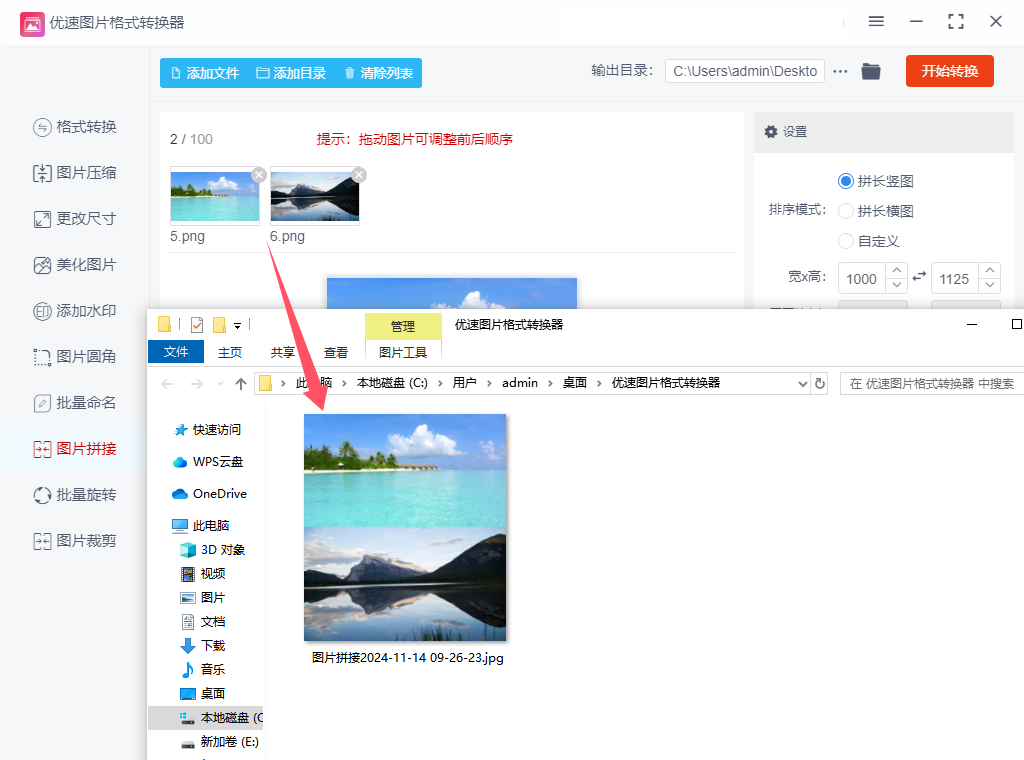The height and width of the screenshot is (760, 1024).
Task: Open the 主页 tab in Explorer
Action: pos(230,353)
